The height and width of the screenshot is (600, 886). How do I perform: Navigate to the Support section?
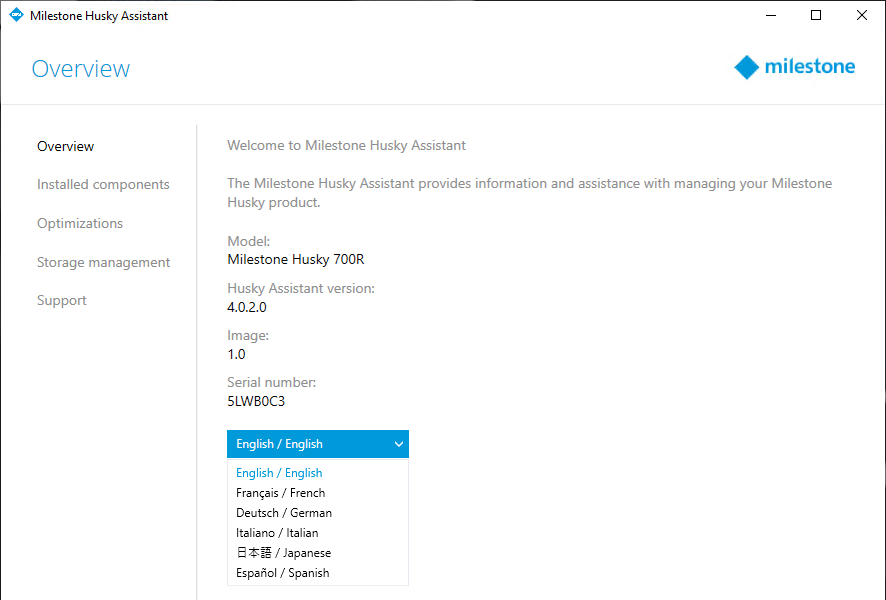[62, 301]
